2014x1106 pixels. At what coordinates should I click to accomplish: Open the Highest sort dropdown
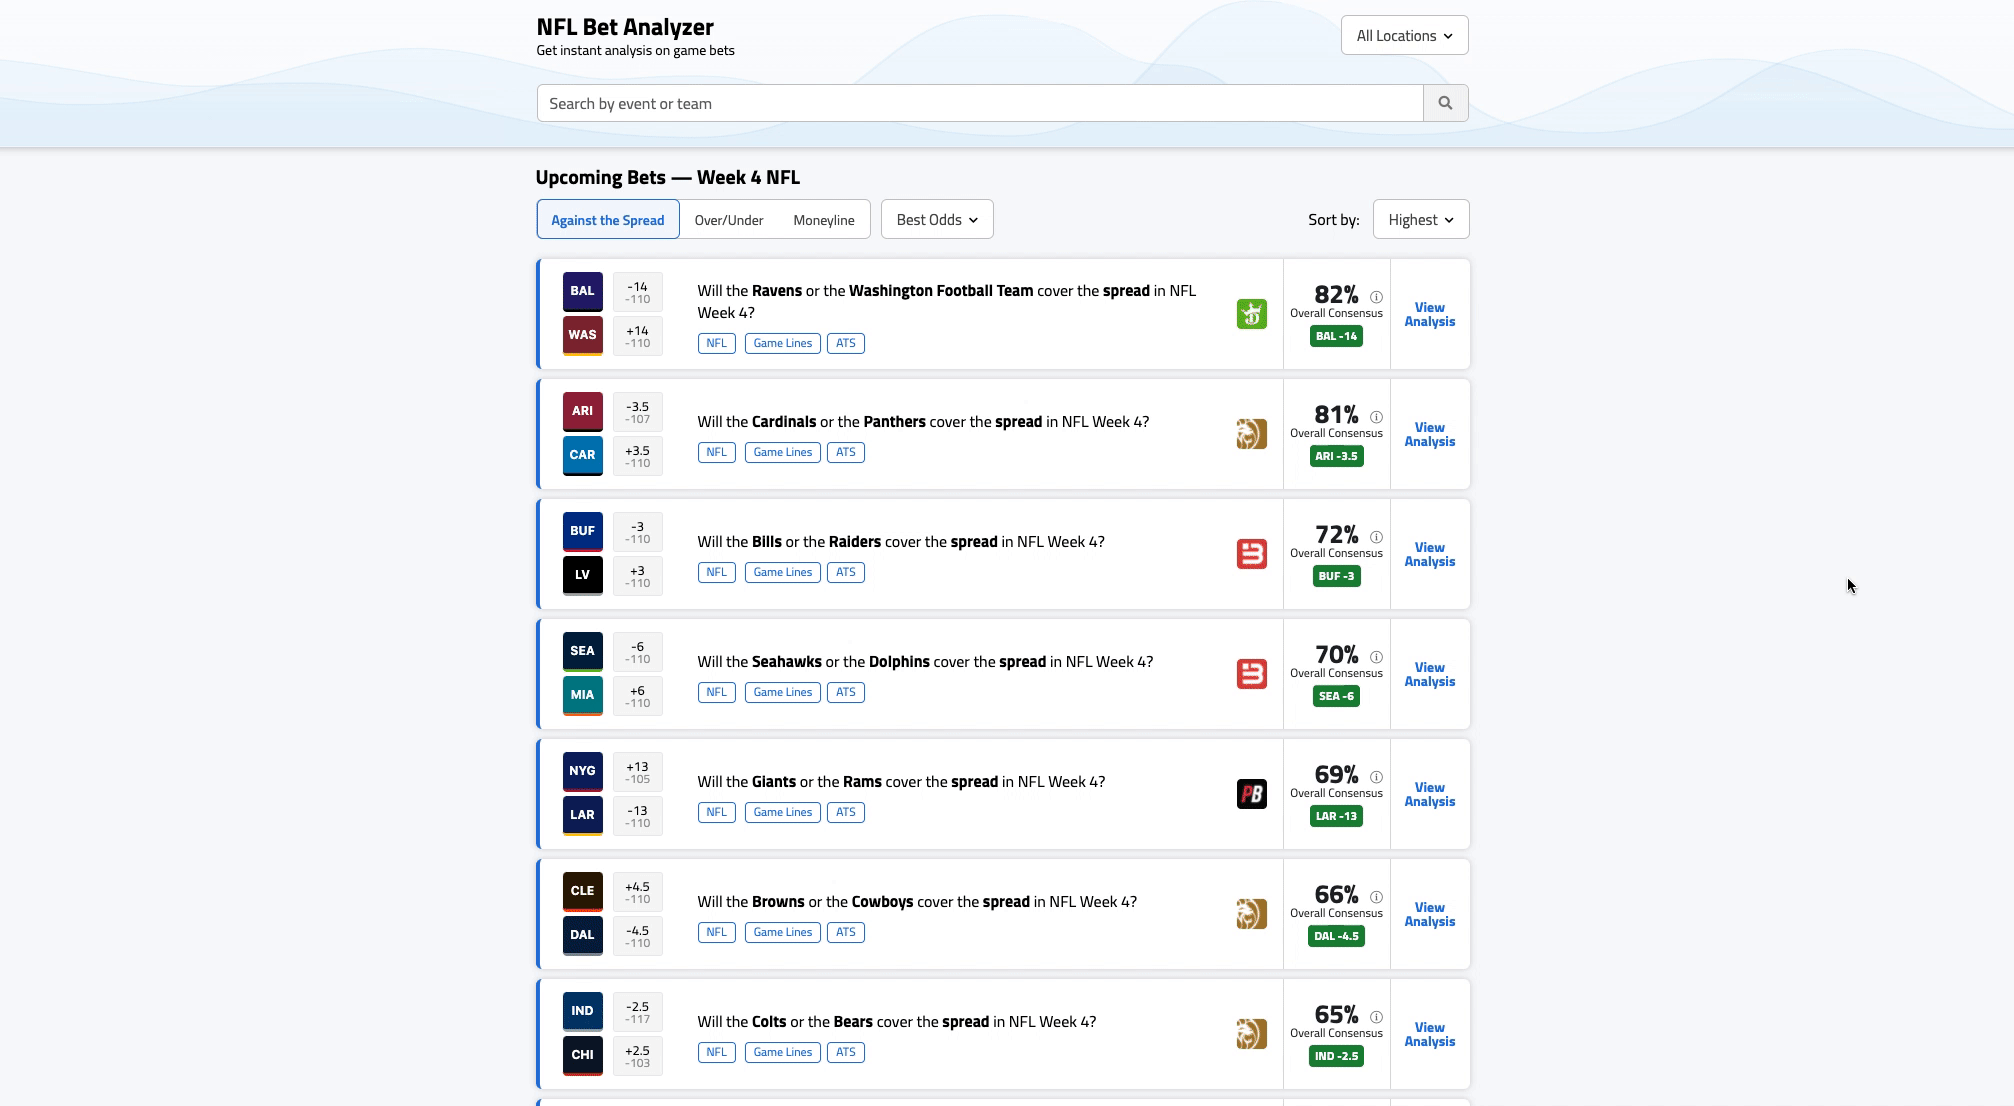pos(1420,220)
